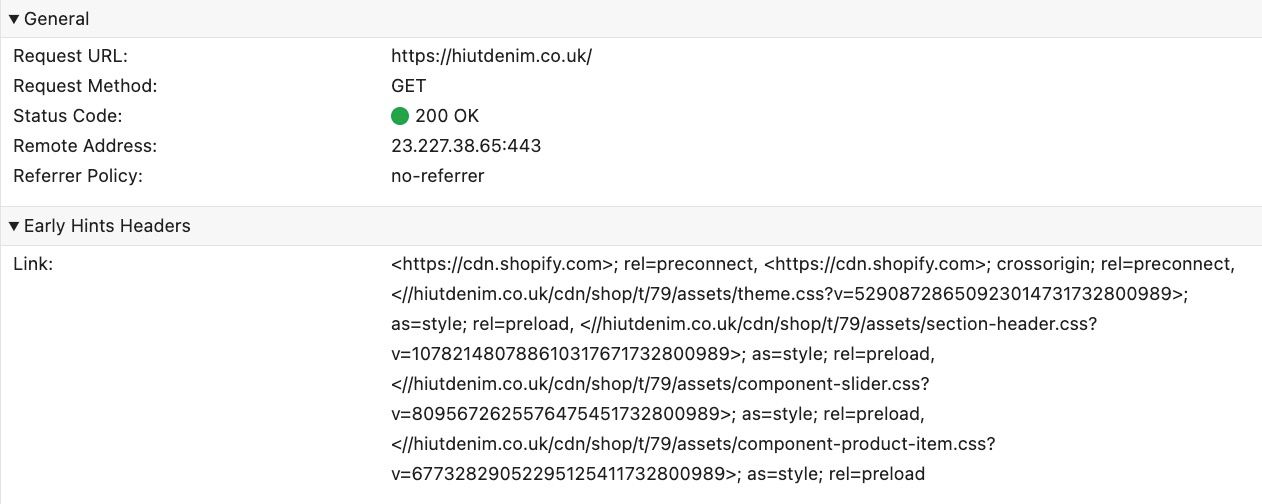Click the Link header label
Viewport: 1262px width, 504px height.
(33, 264)
